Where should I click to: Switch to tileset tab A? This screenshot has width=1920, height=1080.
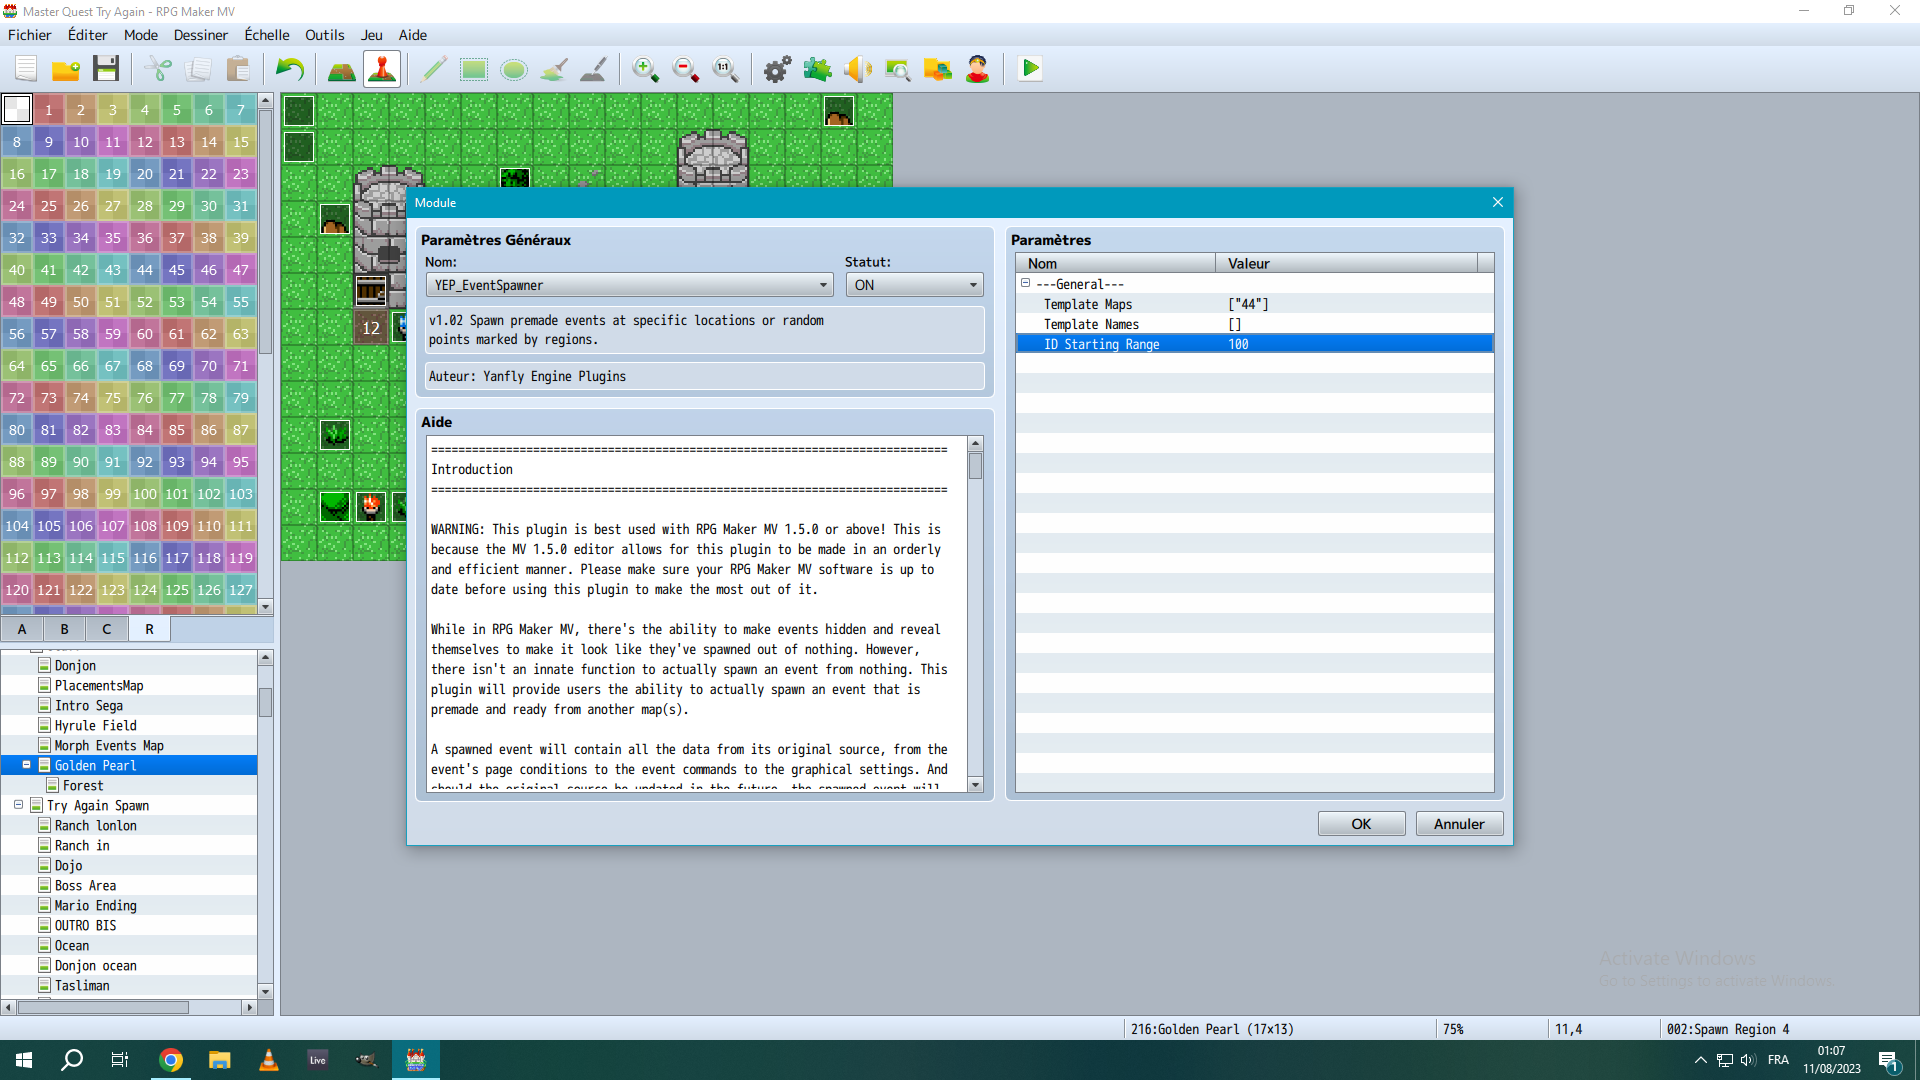point(22,629)
